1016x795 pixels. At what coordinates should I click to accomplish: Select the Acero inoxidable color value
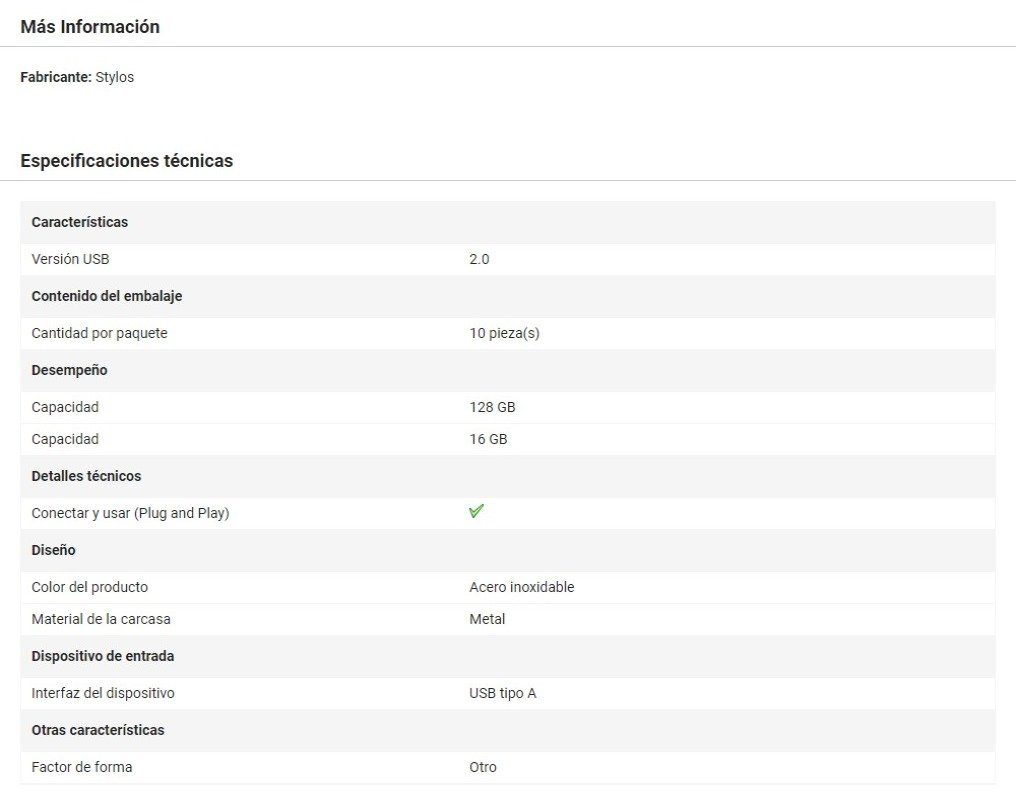(x=521, y=587)
